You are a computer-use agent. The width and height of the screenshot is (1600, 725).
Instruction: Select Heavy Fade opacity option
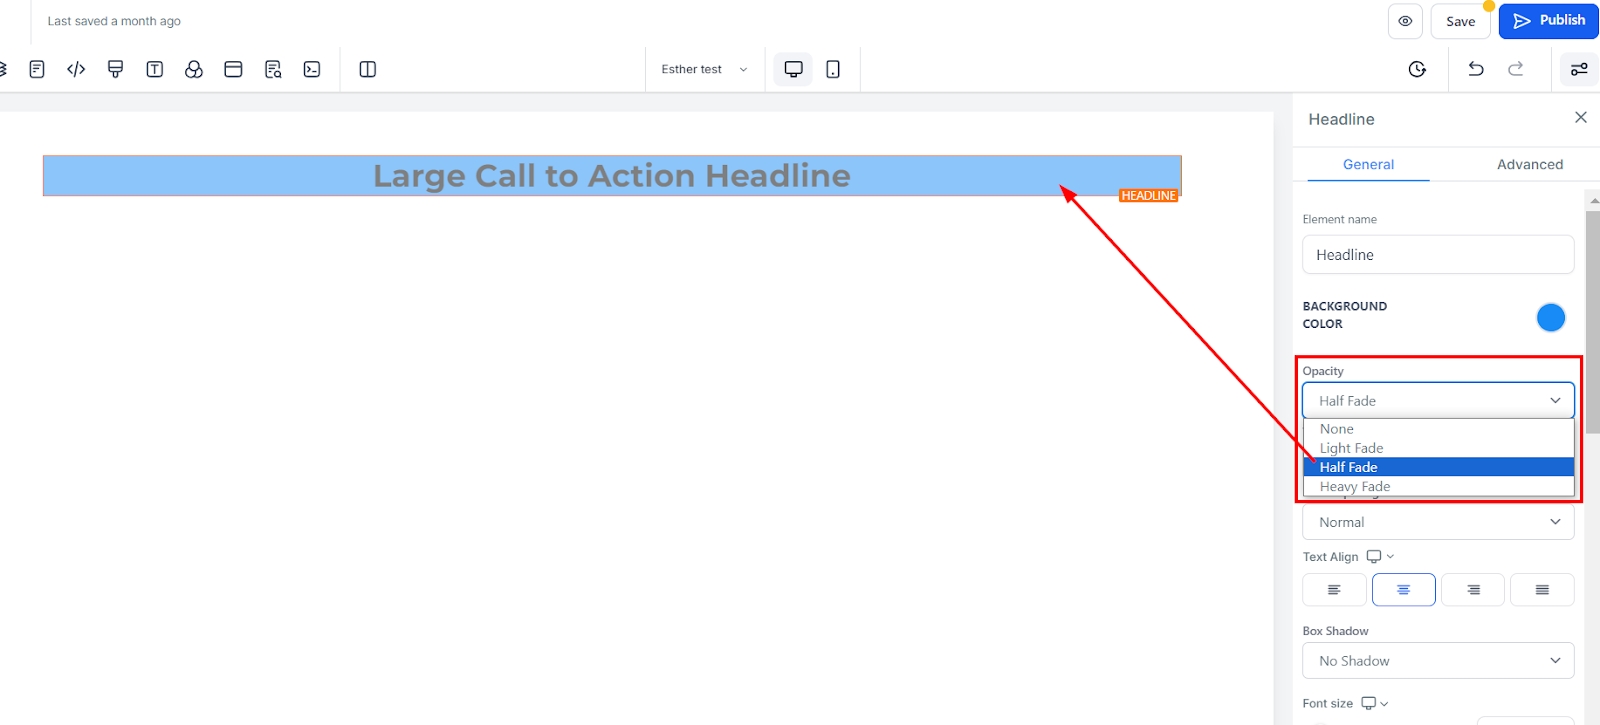pyautogui.click(x=1354, y=487)
